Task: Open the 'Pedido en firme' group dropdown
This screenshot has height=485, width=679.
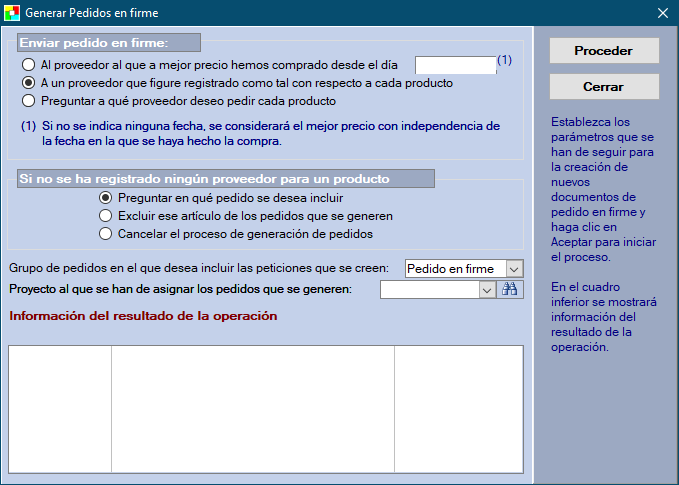Action: coord(513,269)
